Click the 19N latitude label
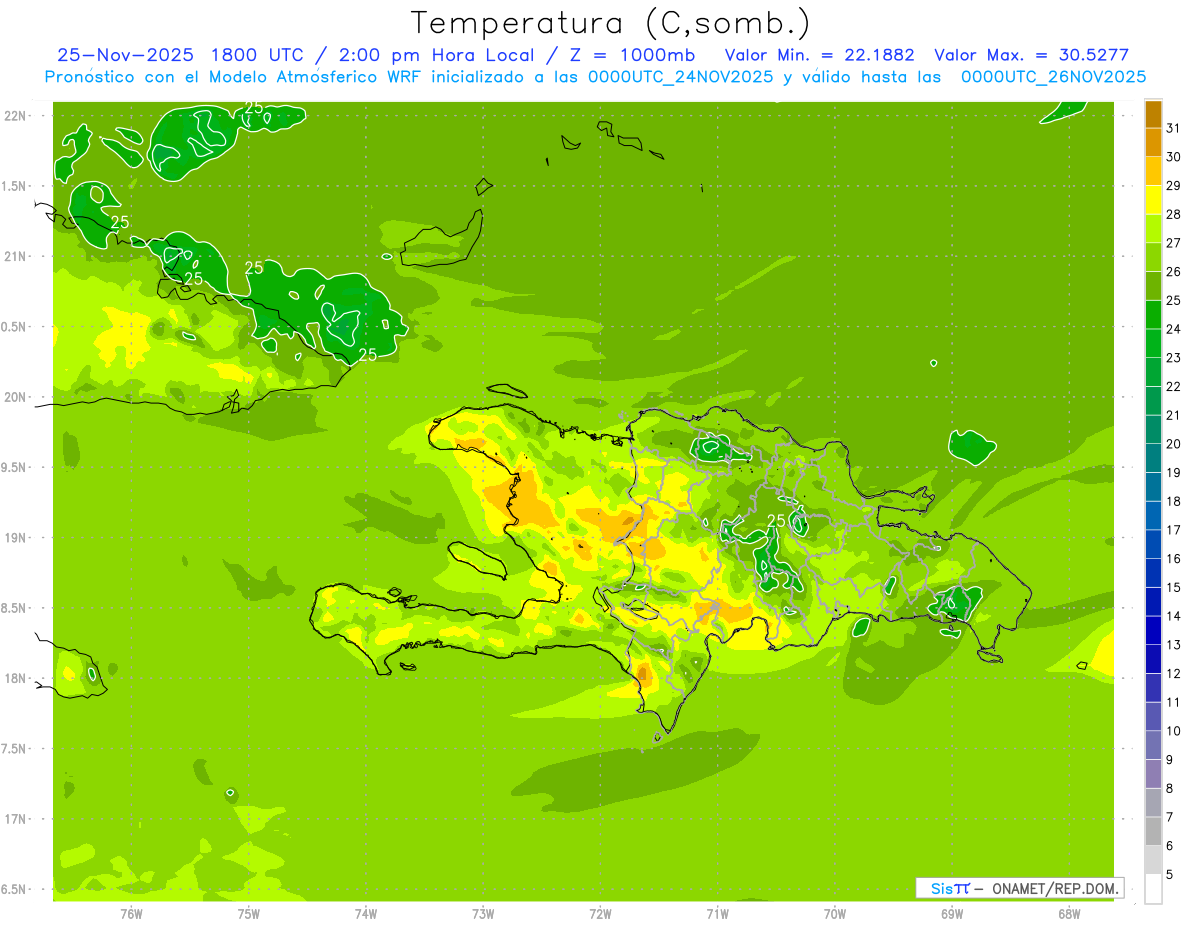The image size is (1200, 927). 14,538
